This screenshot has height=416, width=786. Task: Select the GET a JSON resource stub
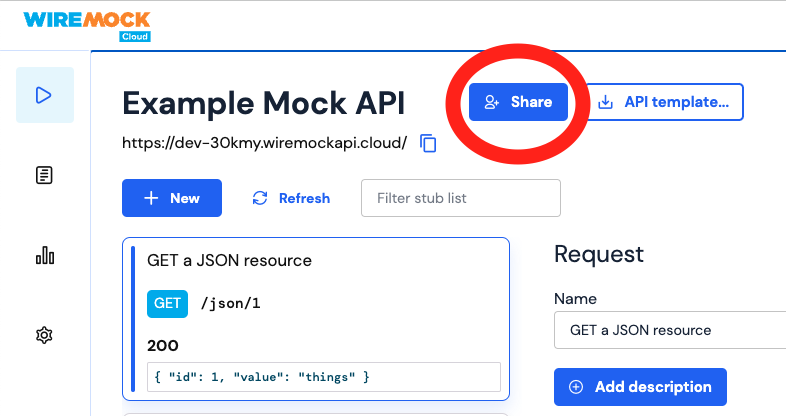[x=316, y=319]
